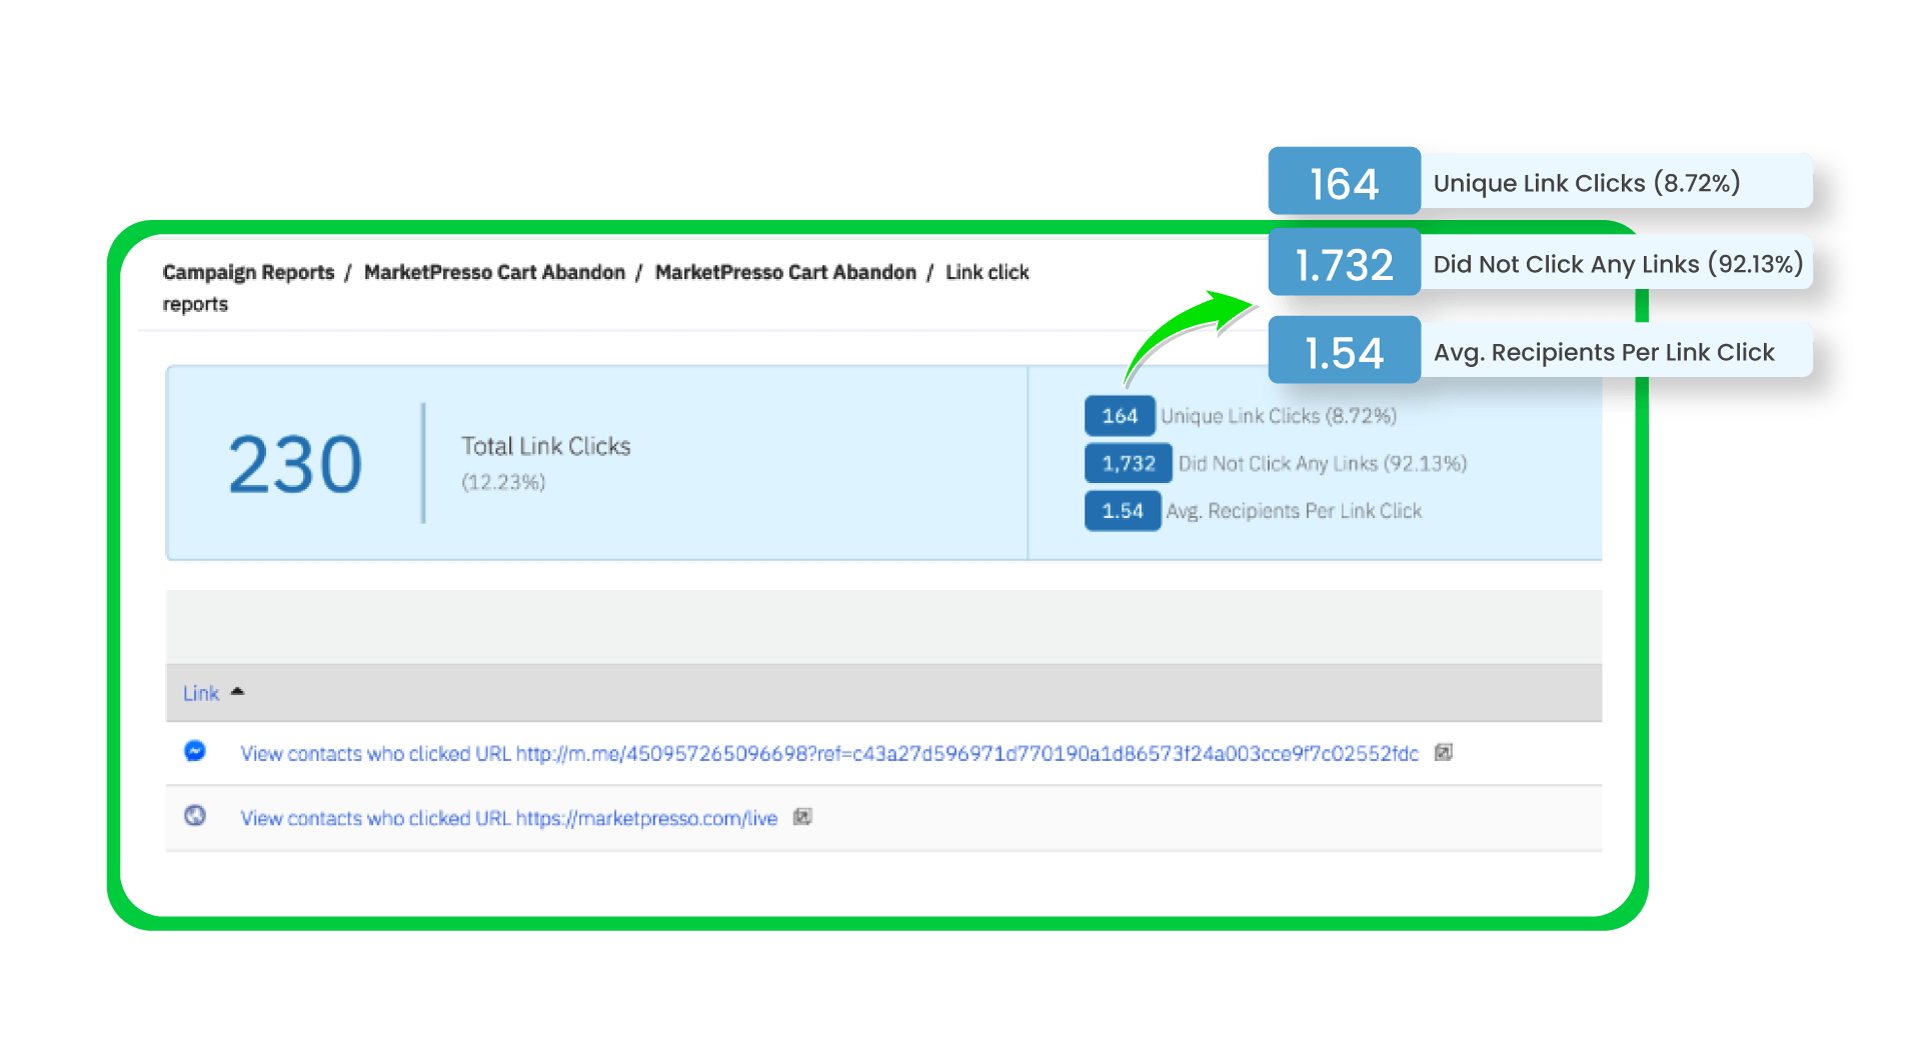Click the globe icon beside the marketpresso.com link
Screen dimensions: 1920x1040
pos(195,816)
